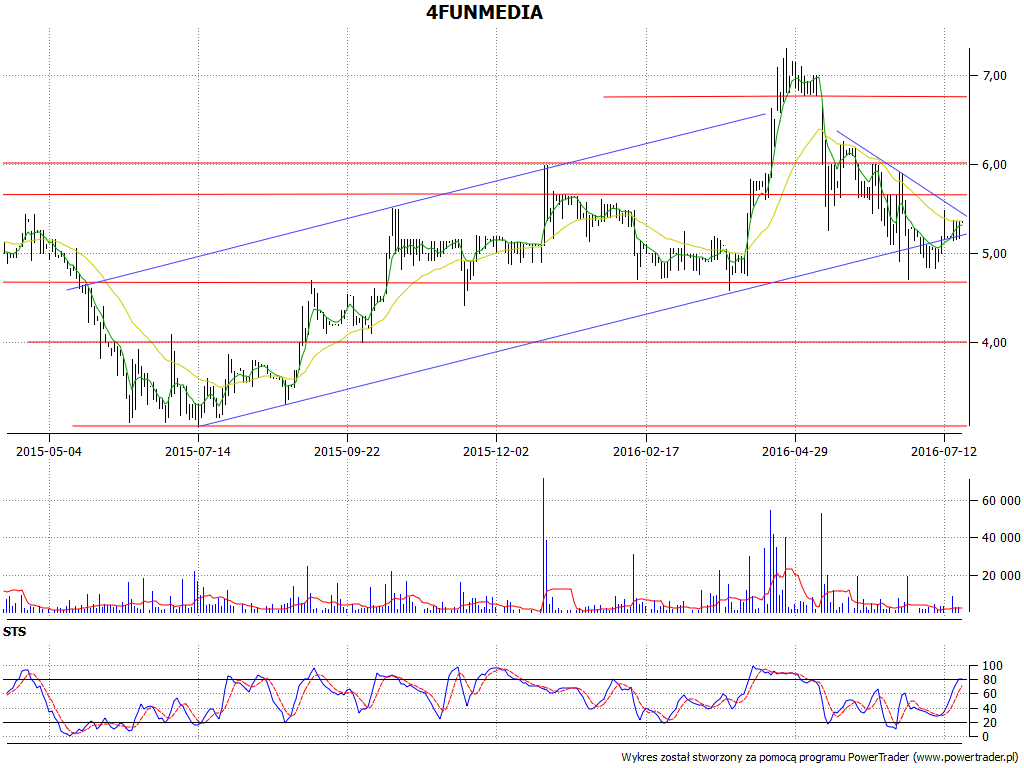Click the tallest volume bar near December 2015
The image size is (1024, 768).
[x=543, y=545]
